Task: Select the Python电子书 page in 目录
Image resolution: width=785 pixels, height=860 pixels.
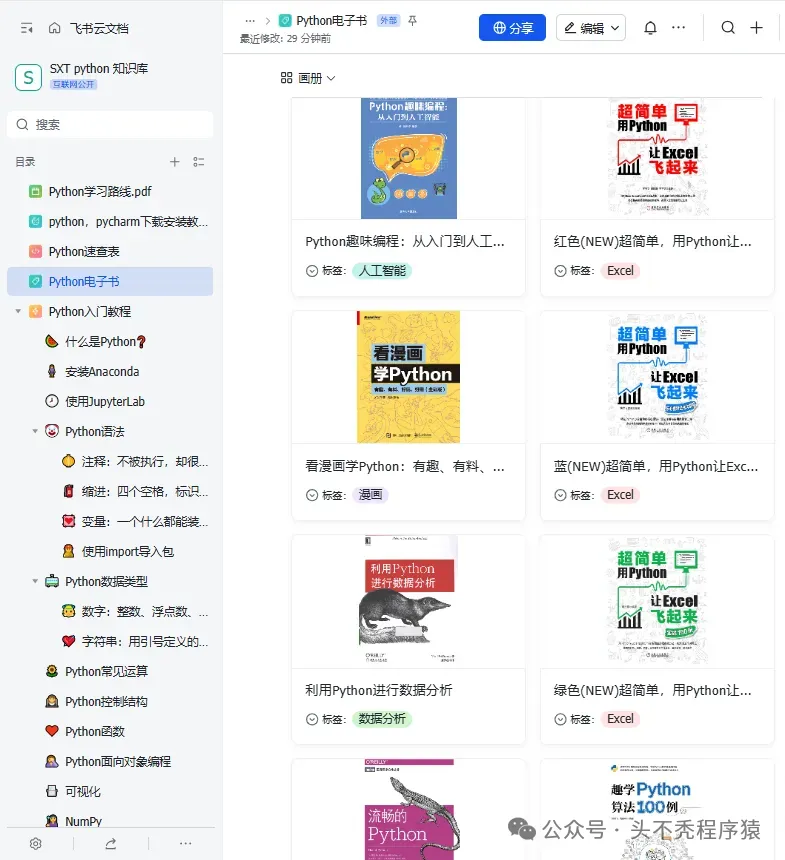Action: pyautogui.click(x=110, y=281)
